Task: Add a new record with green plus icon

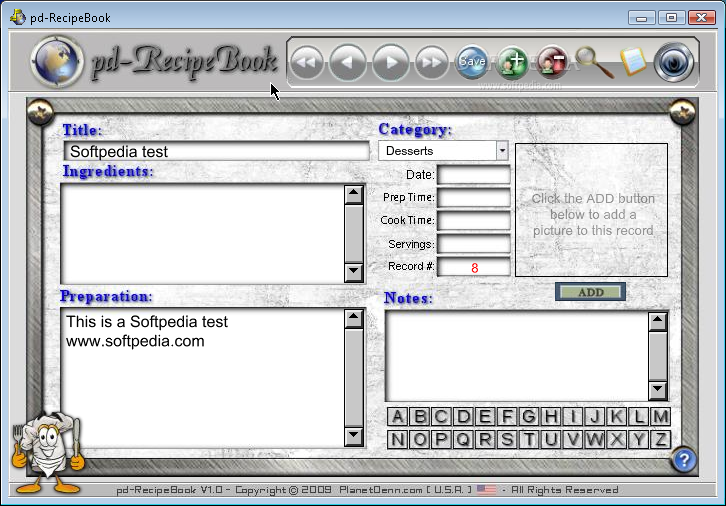Action: click(512, 62)
